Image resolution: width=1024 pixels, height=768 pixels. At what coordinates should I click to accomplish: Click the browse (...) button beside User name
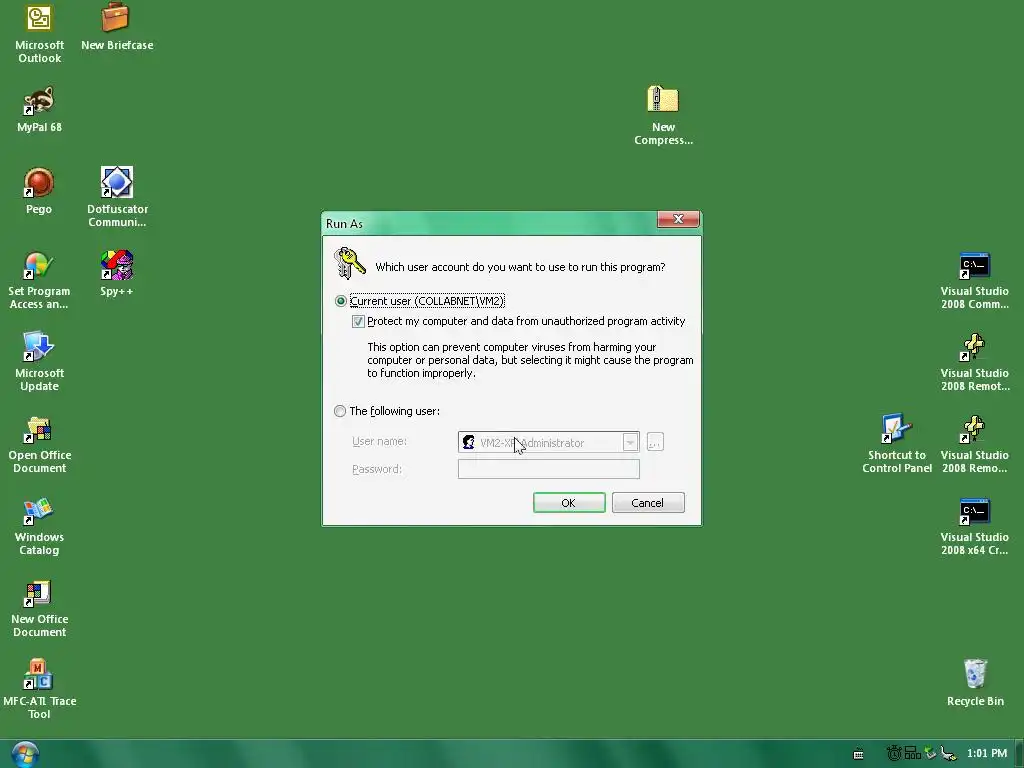655,442
